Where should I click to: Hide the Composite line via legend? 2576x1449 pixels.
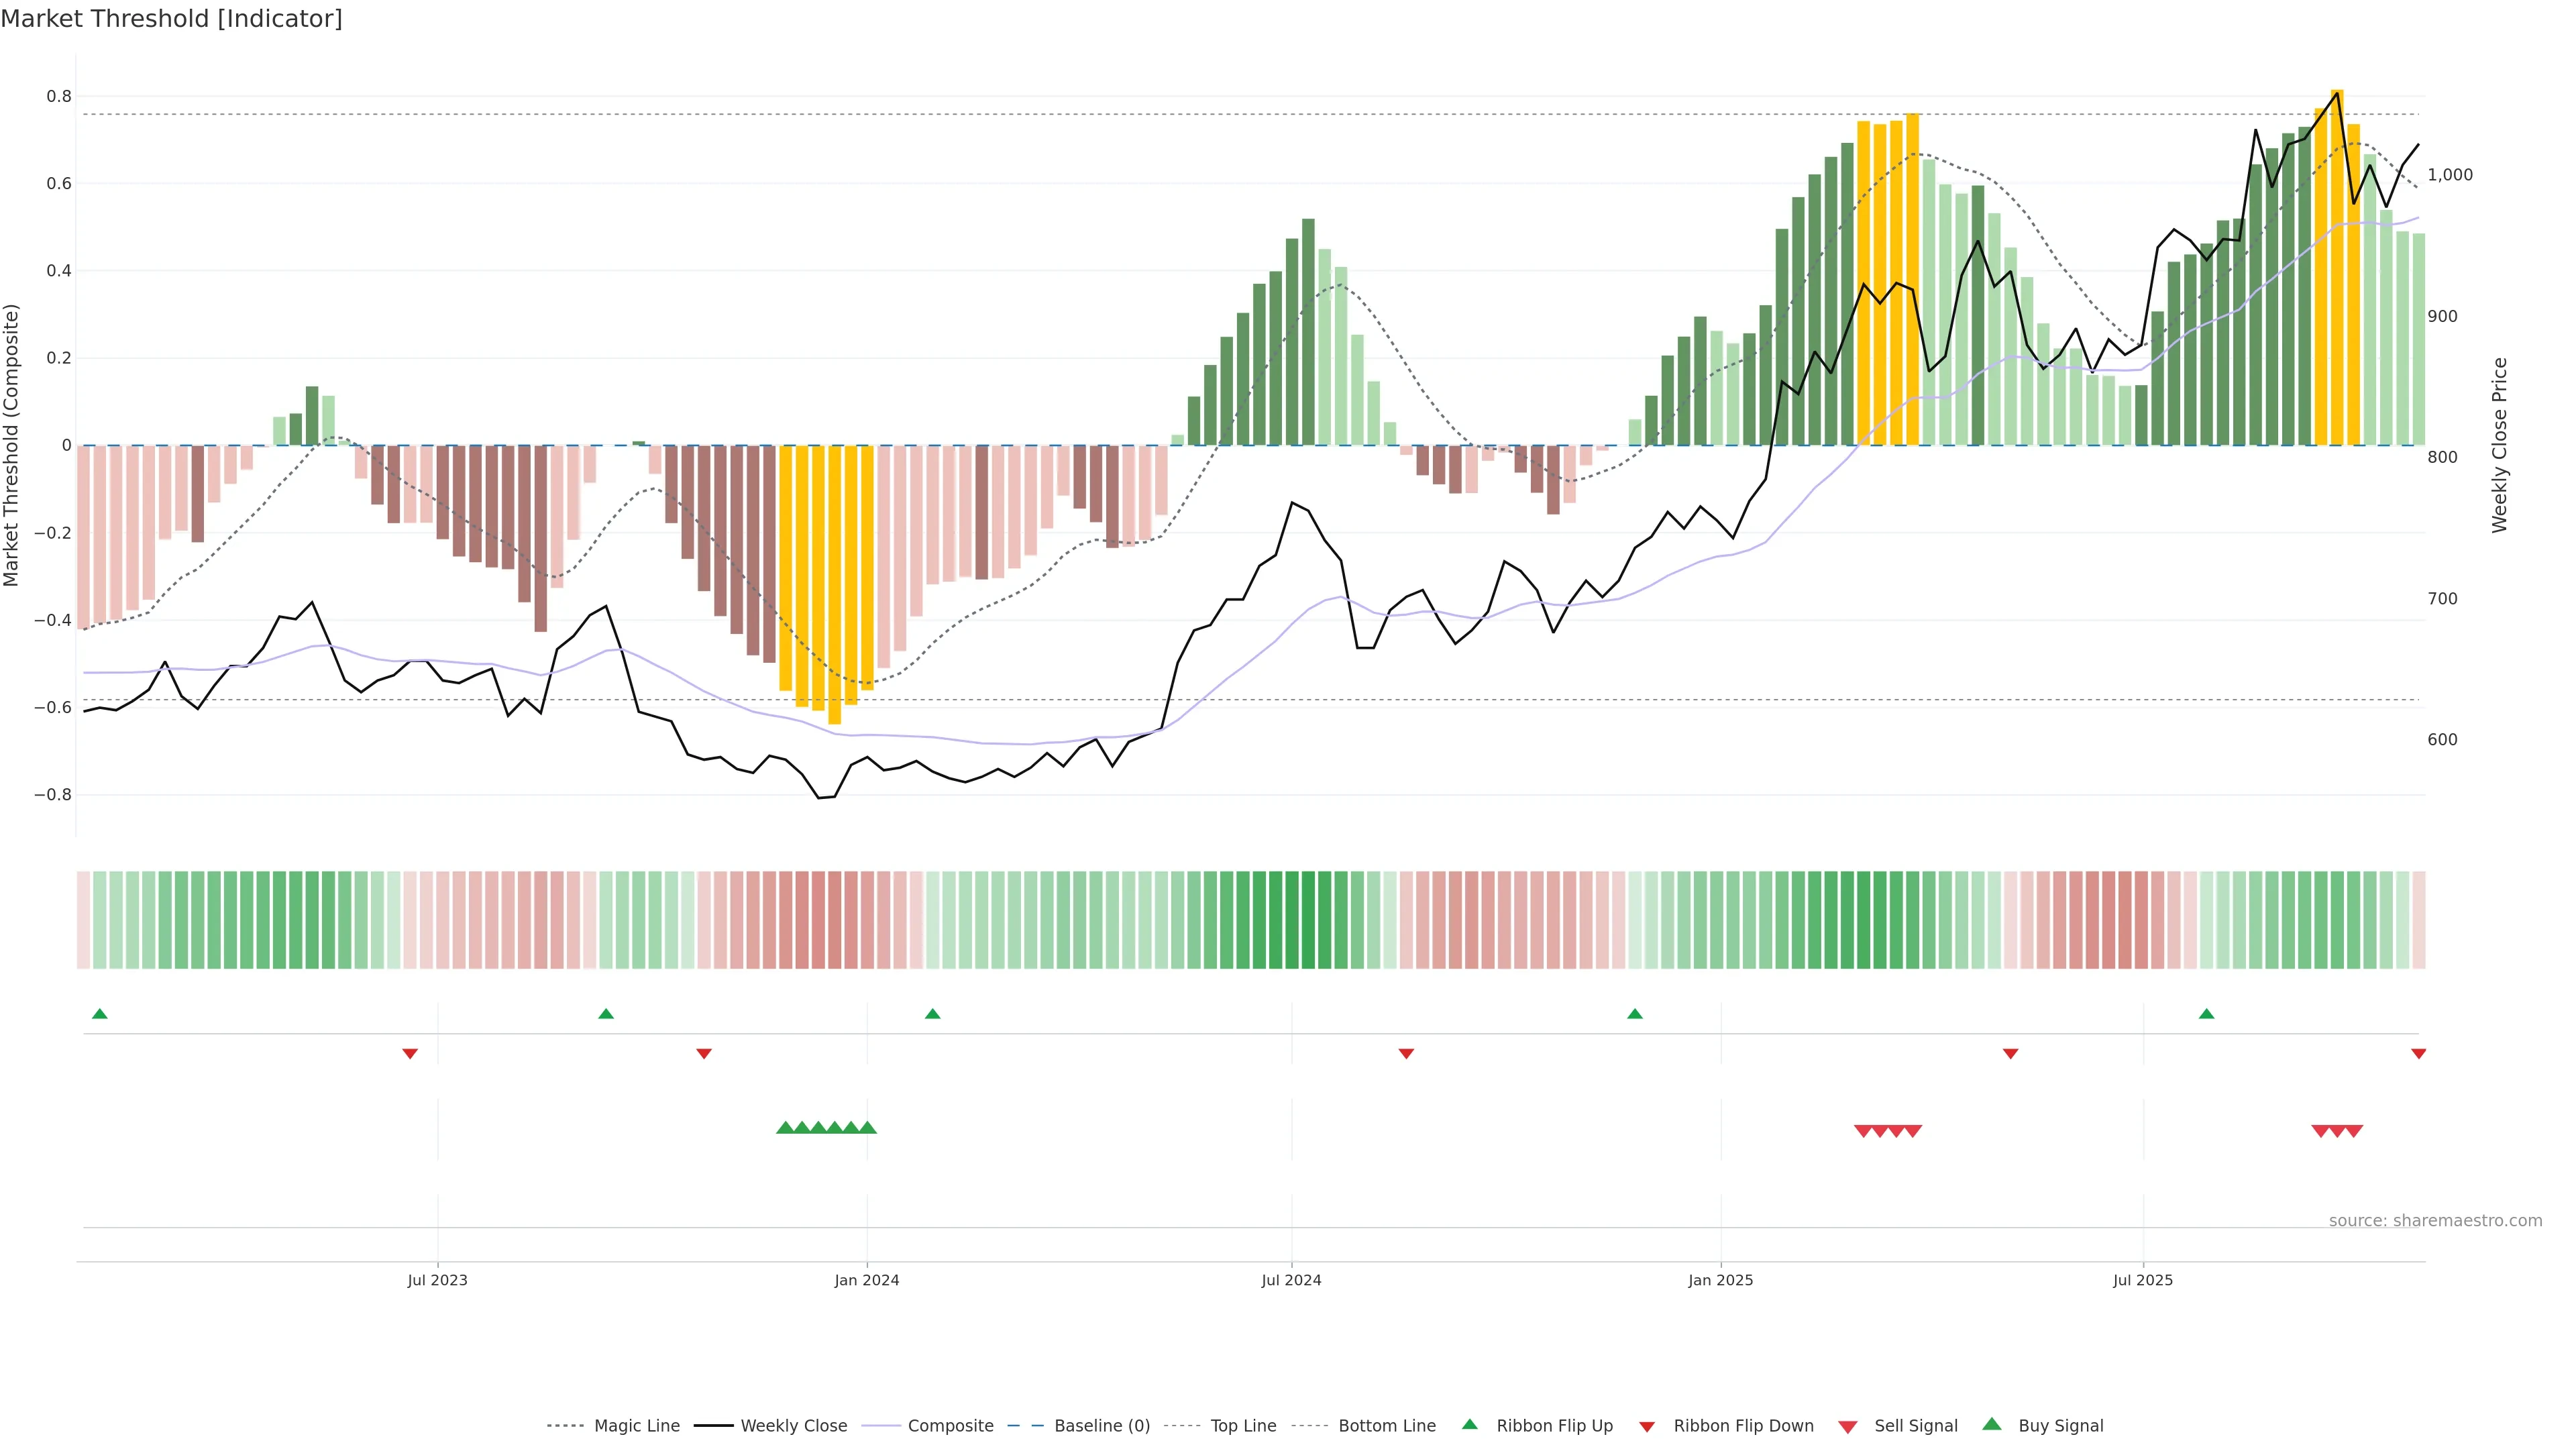[x=950, y=1426]
